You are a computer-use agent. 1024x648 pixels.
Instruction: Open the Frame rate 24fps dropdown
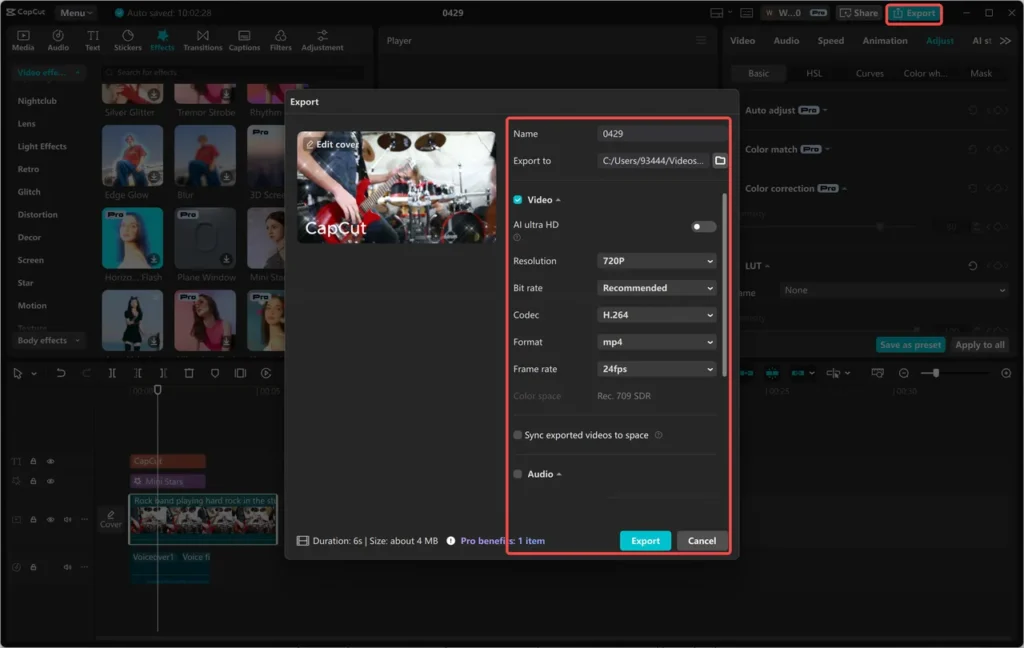(x=657, y=369)
